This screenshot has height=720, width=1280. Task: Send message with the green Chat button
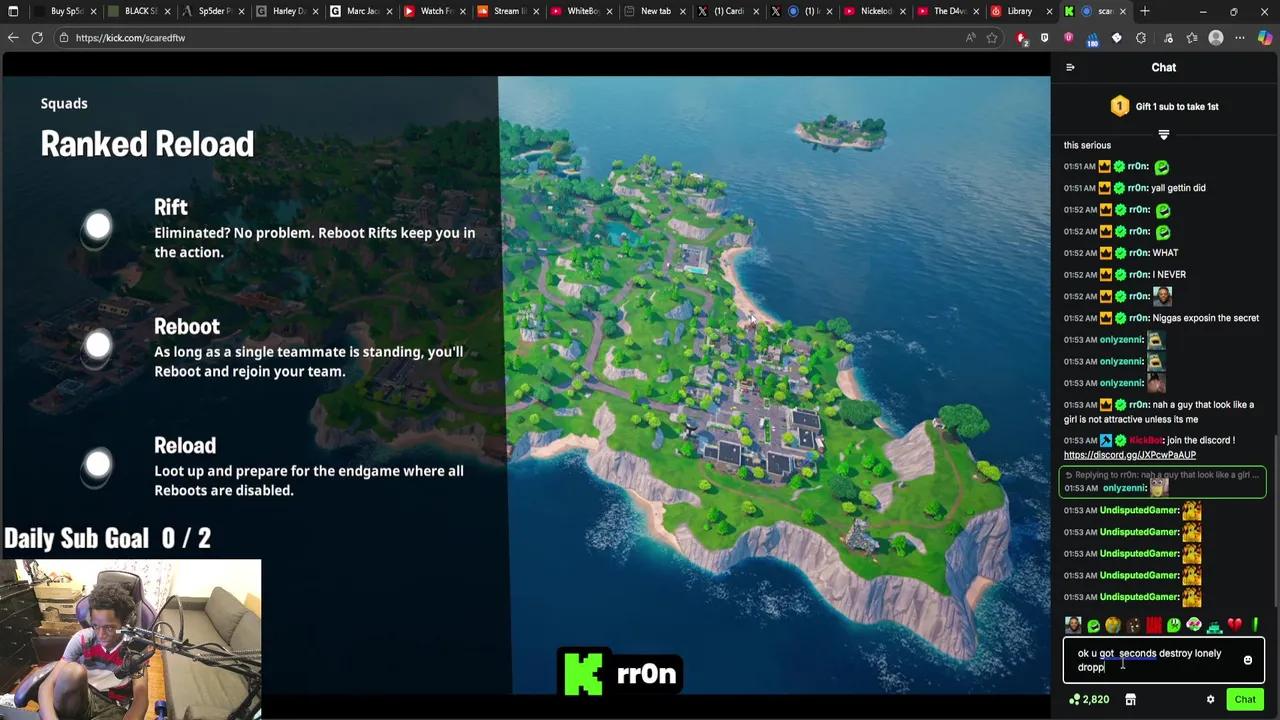tap(1245, 700)
